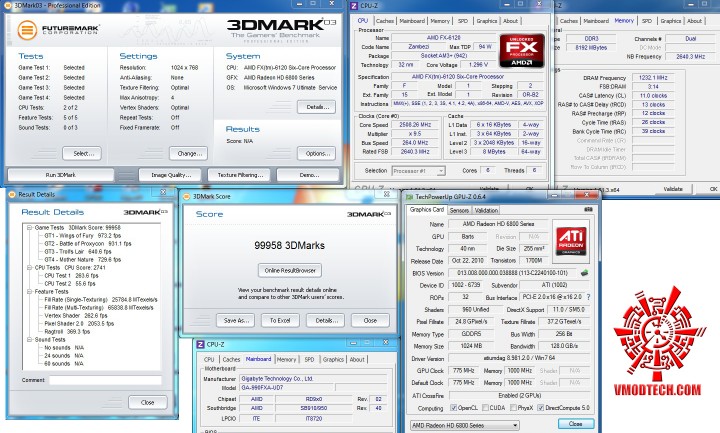Click the System Details button in 3DMark03

316,107
